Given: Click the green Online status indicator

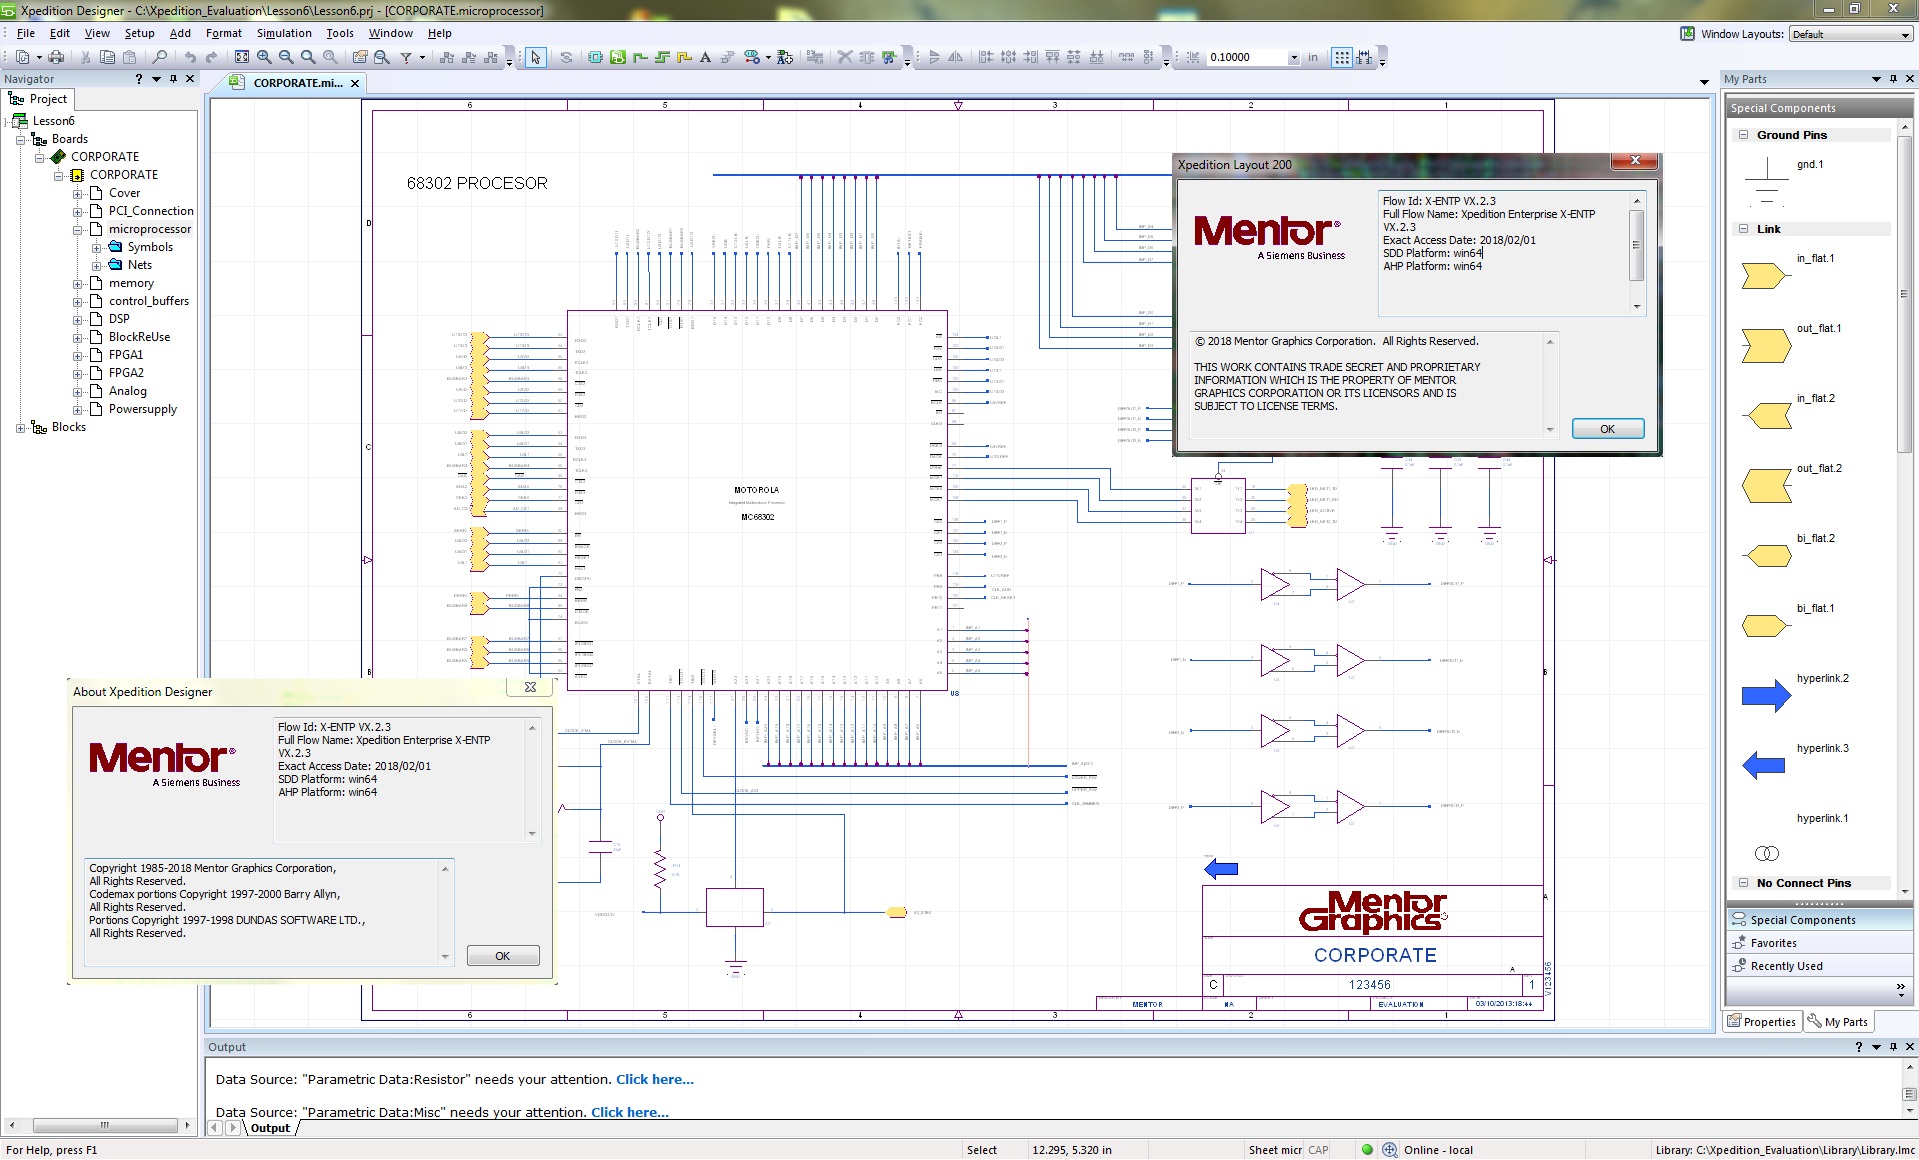Looking at the screenshot, I should click(x=1367, y=1150).
